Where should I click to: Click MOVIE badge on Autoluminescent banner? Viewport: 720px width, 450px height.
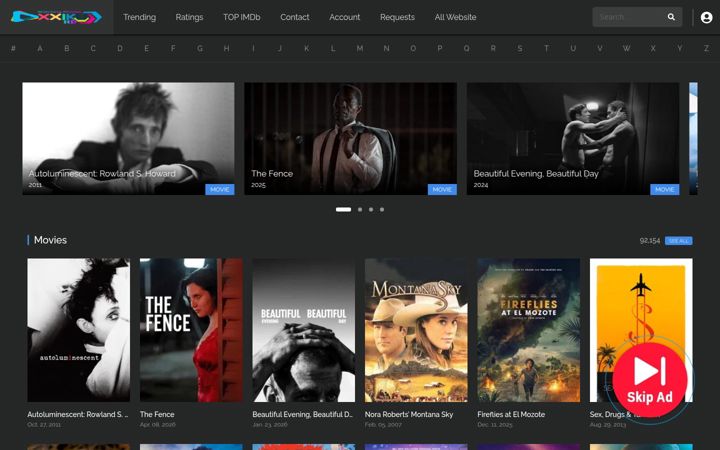click(219, 189)
